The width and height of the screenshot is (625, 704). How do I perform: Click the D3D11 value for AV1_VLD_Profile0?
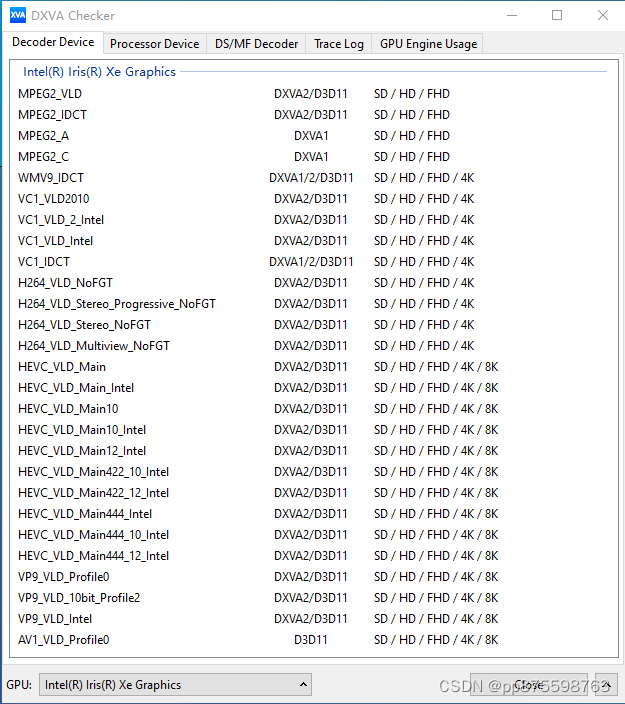(311, 640)
